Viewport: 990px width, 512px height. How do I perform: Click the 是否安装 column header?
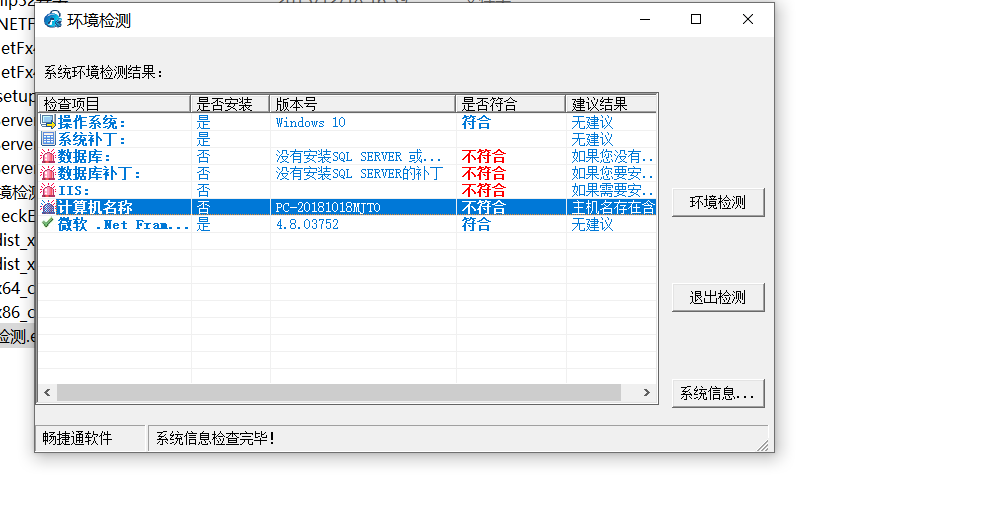[230, 104]
